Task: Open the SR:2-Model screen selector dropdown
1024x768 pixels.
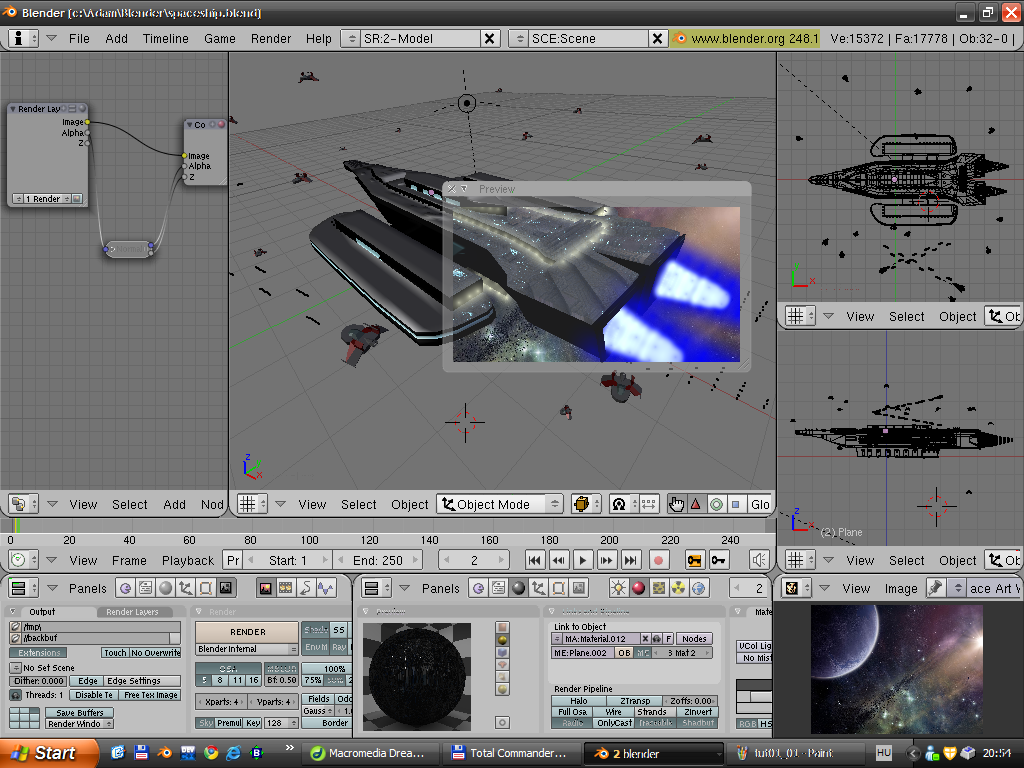Action: coord(351,38)
